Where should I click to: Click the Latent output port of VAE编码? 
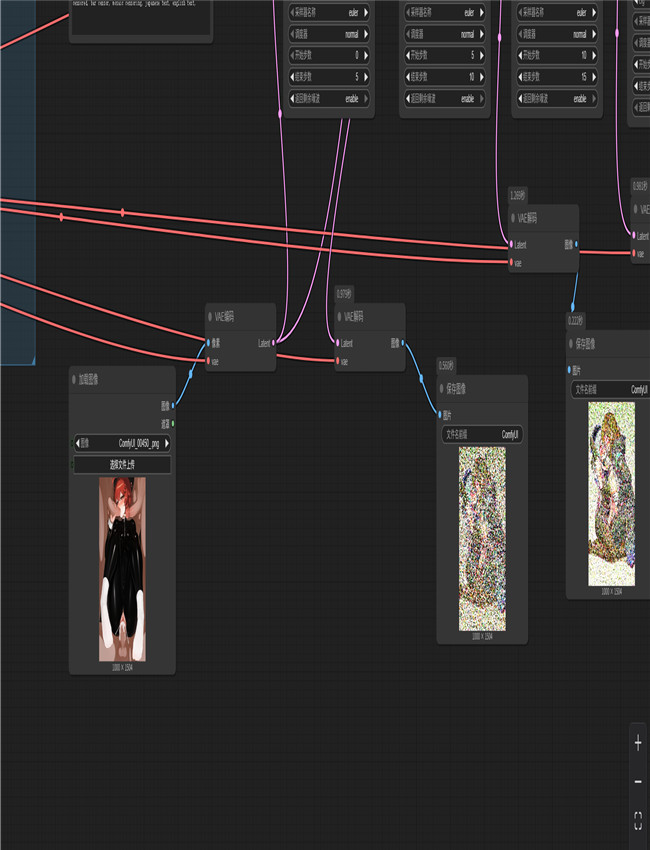(273, 343)
